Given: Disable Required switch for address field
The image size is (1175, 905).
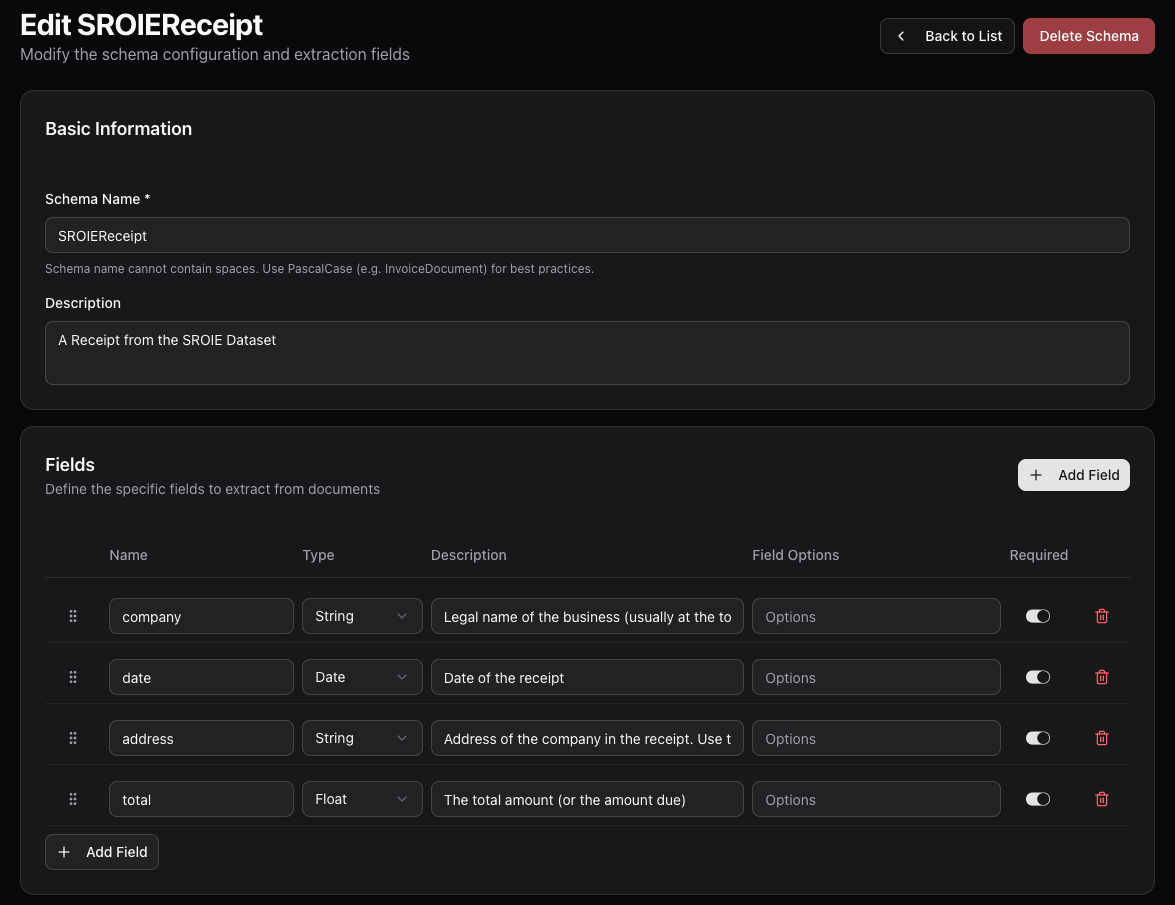Looking at the screenshot, I should click(1038, 738).
